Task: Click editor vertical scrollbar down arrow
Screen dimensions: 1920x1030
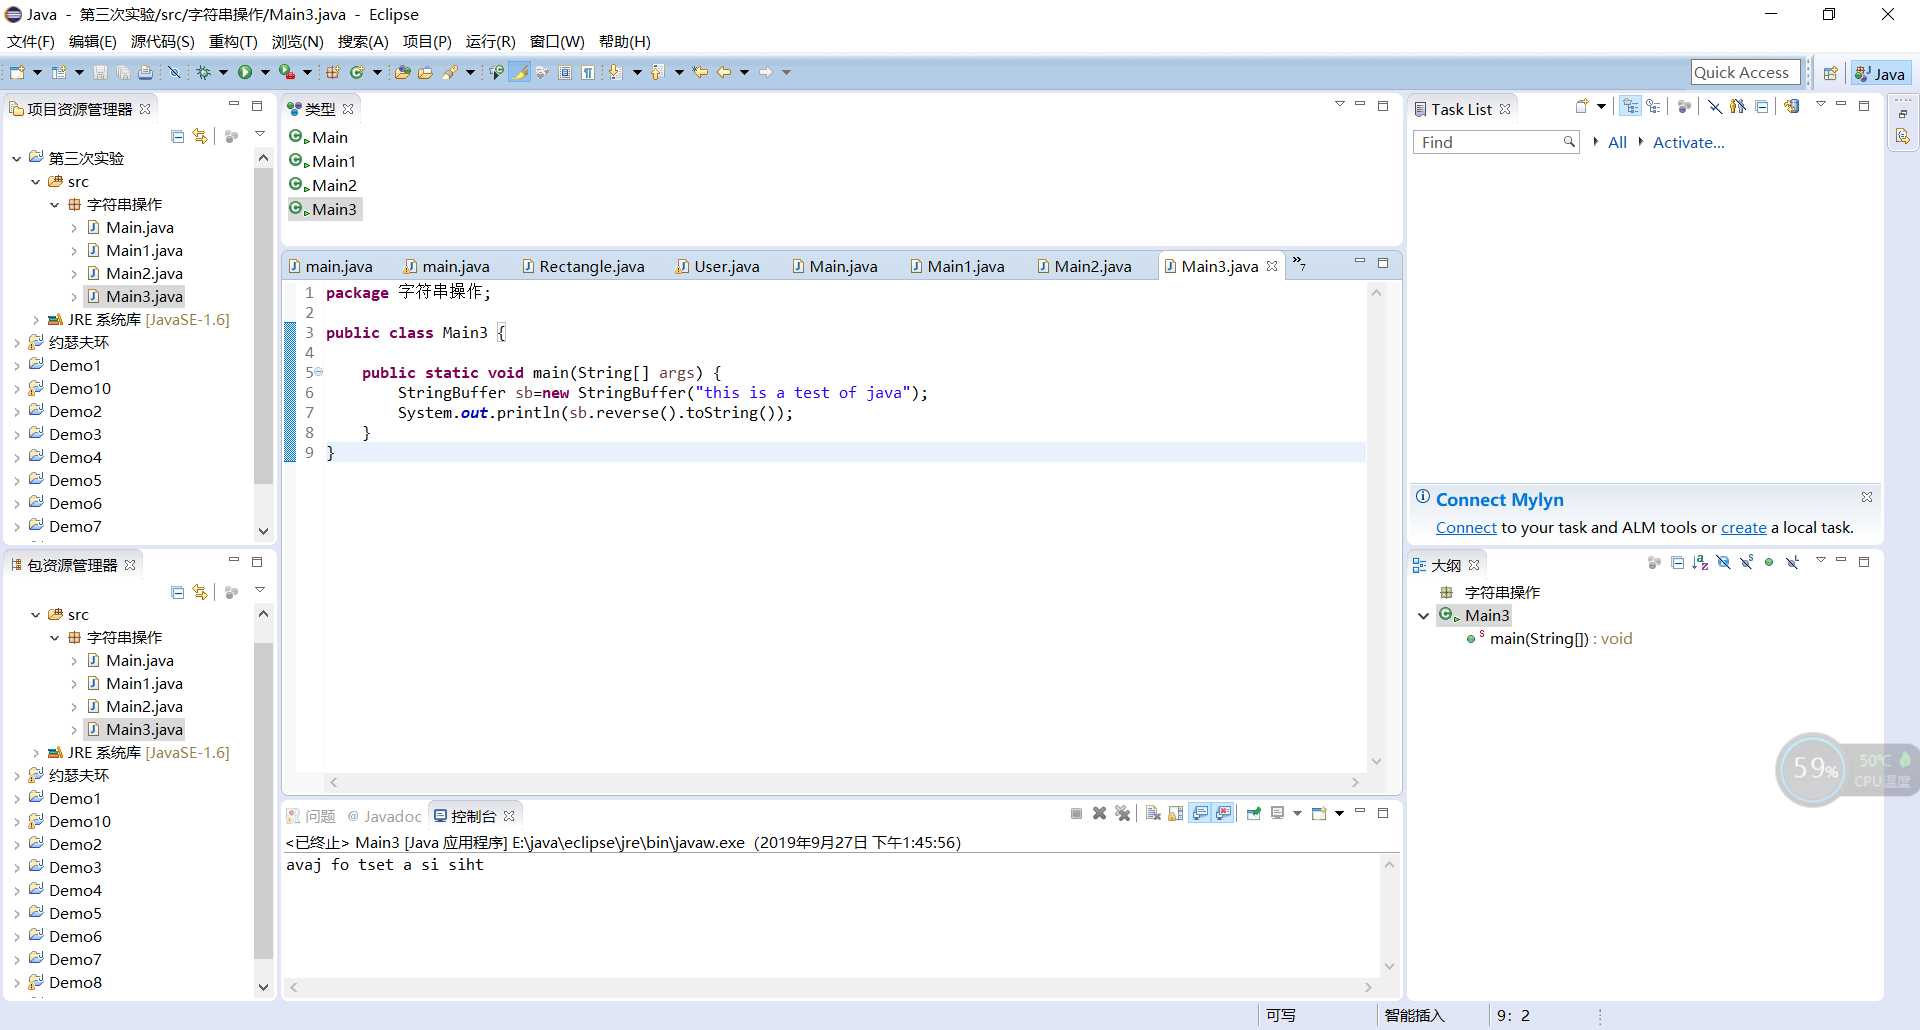Action: tap(1376, 761)
